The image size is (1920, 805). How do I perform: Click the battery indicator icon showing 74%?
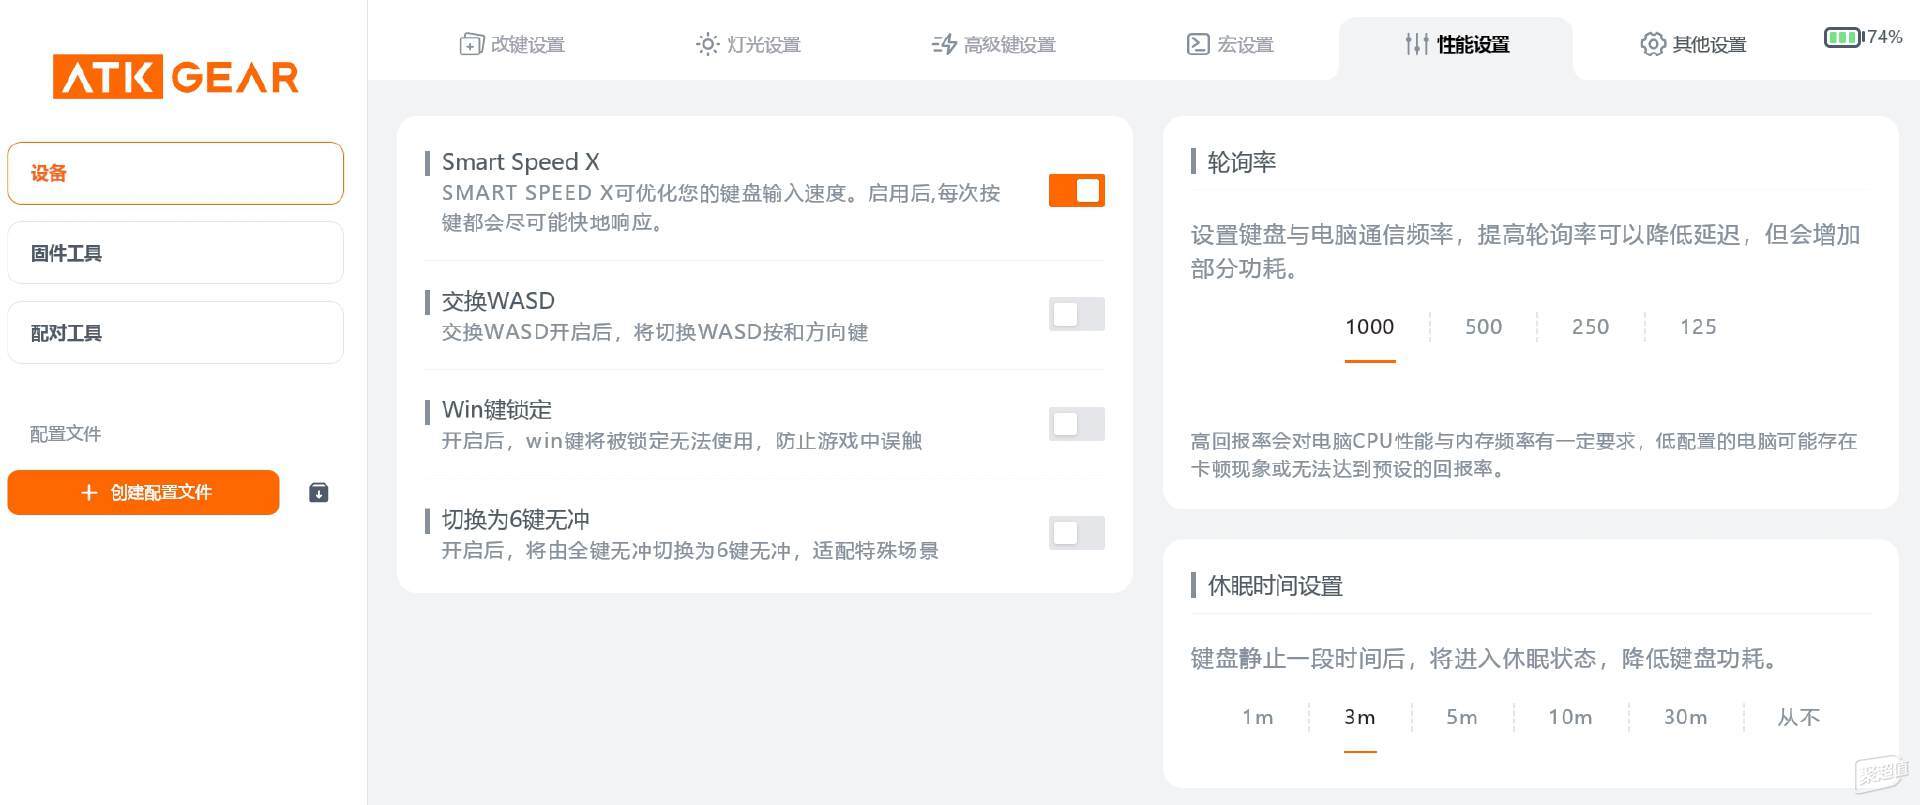1844,37
